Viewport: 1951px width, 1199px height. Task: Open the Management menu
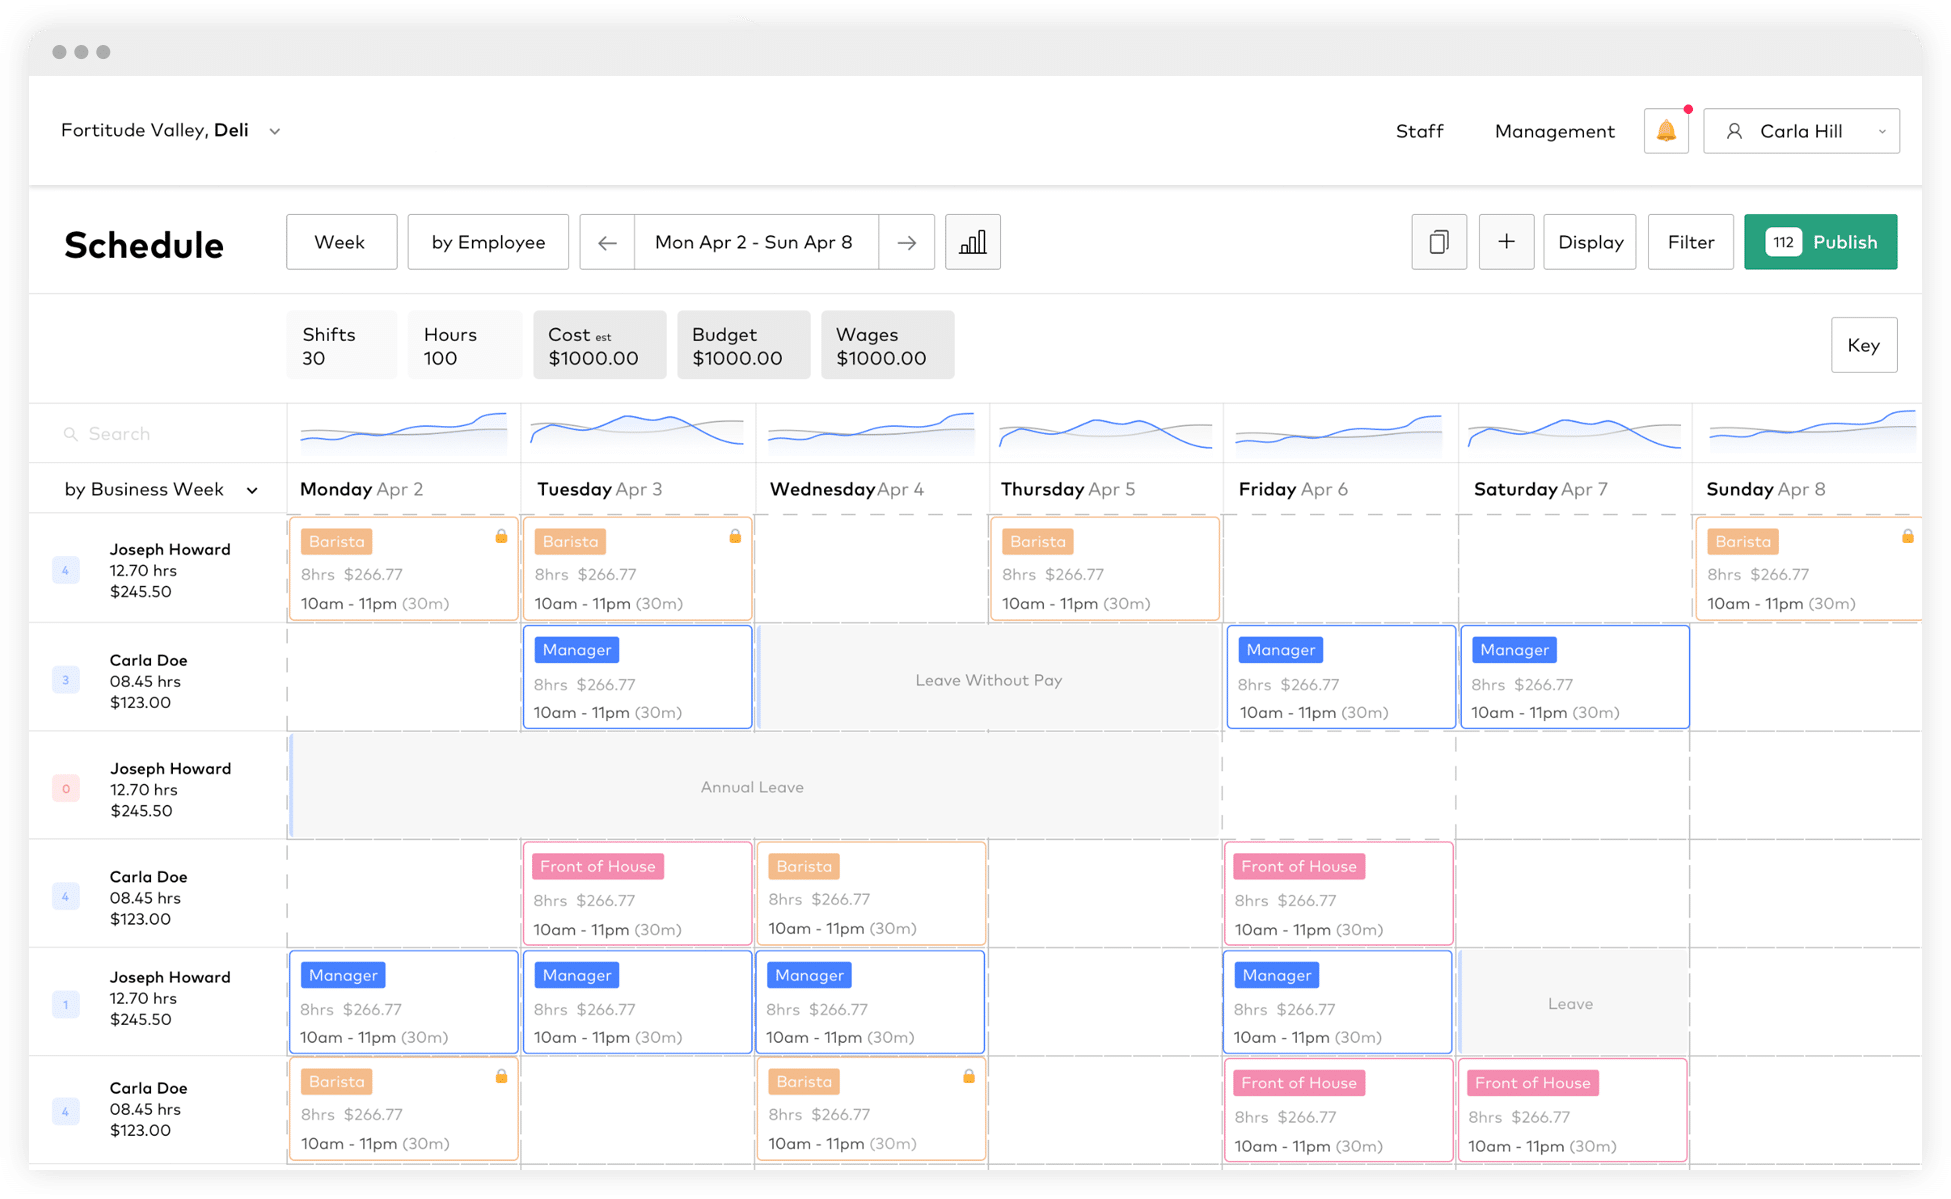[x=1554, y=131]
